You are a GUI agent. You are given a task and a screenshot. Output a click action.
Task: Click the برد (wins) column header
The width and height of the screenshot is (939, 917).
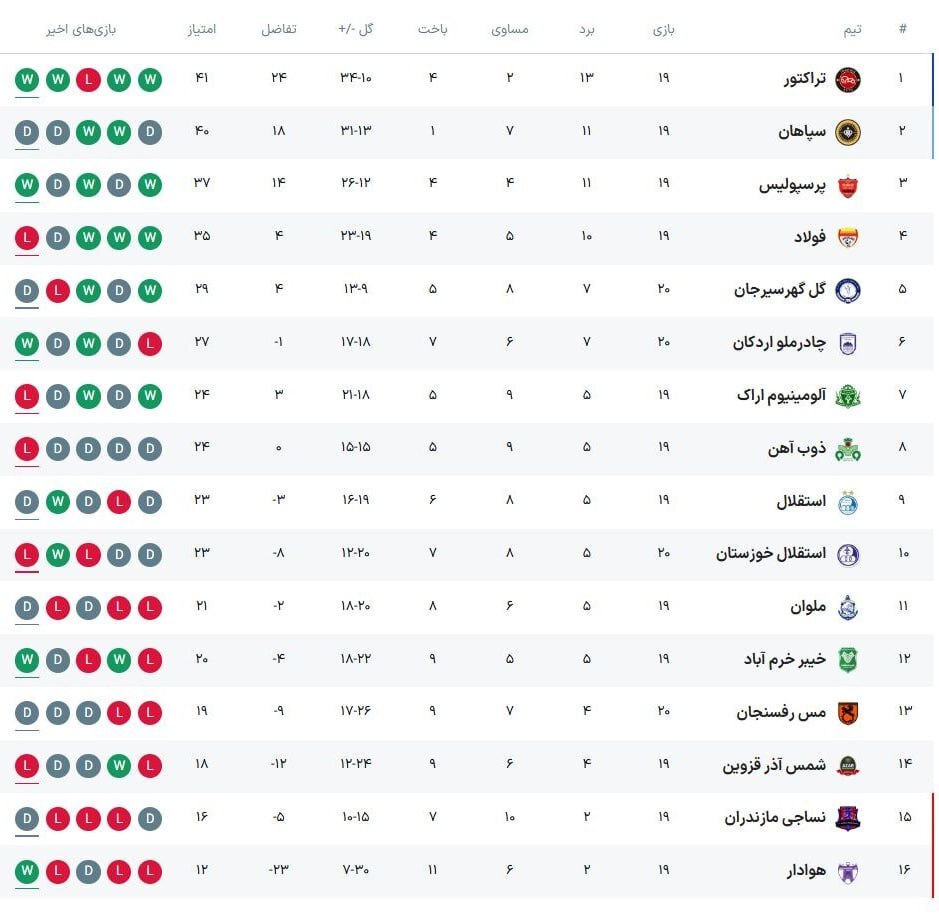587,29
